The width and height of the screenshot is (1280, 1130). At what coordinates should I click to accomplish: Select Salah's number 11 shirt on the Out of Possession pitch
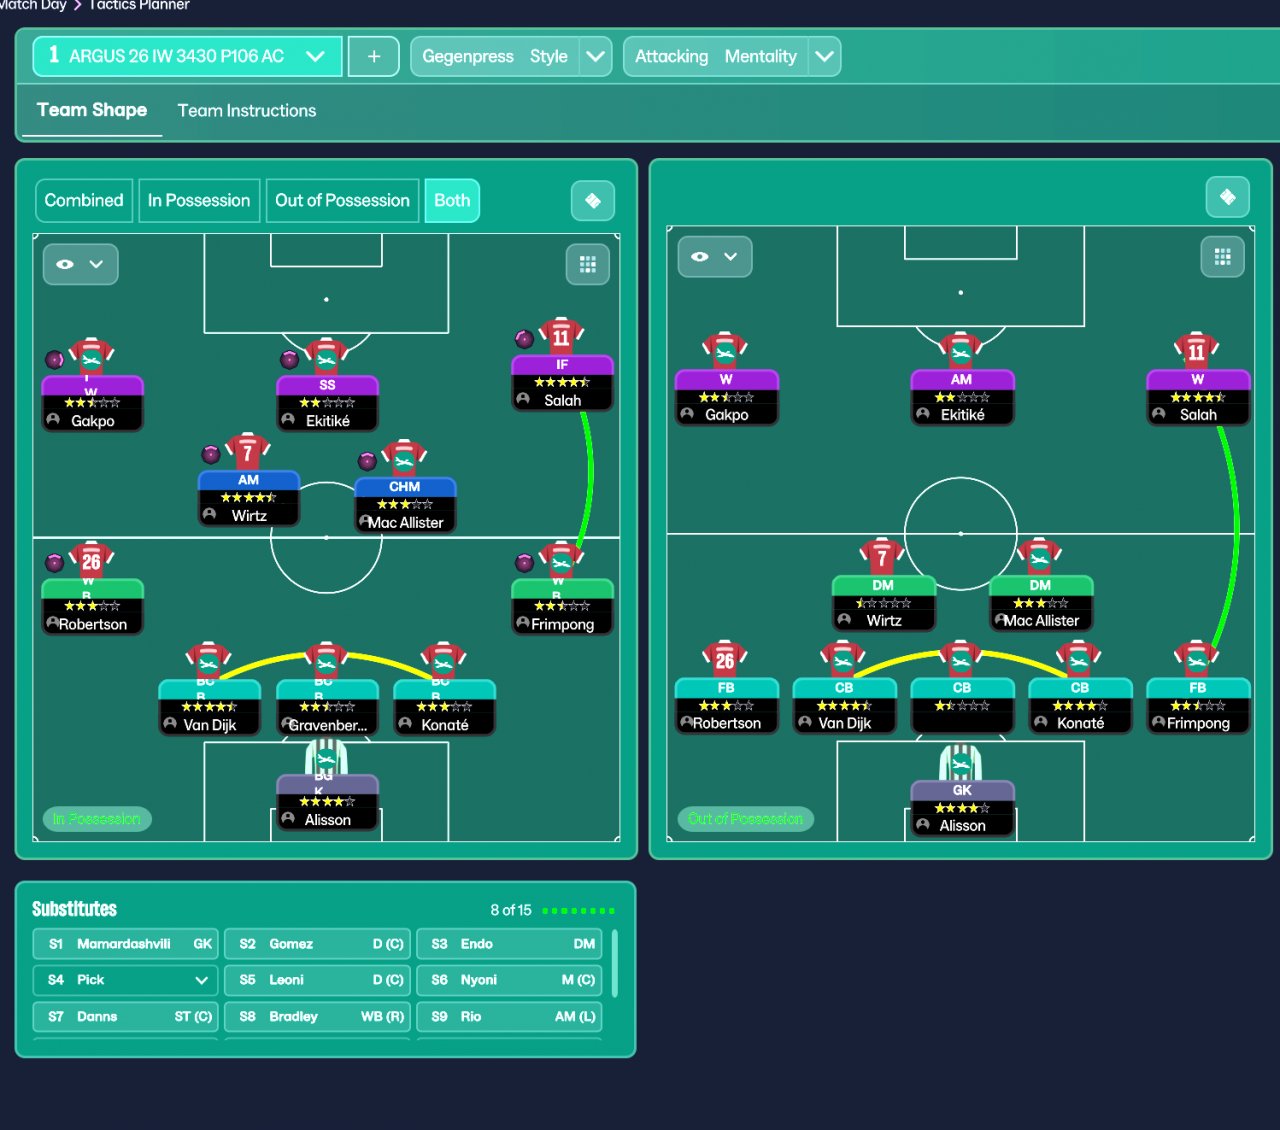[1197, 351]
